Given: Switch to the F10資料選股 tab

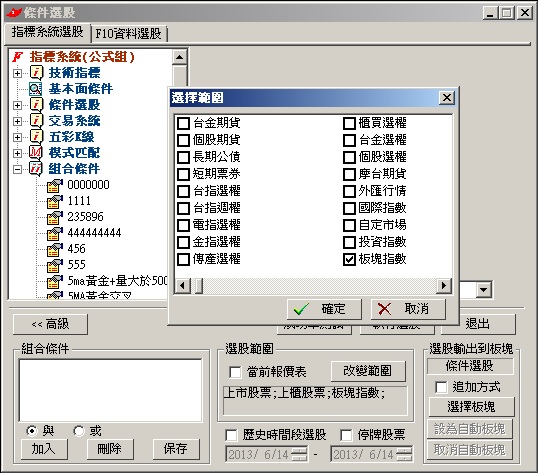Looking at the screenshot, I should point(129,34).
